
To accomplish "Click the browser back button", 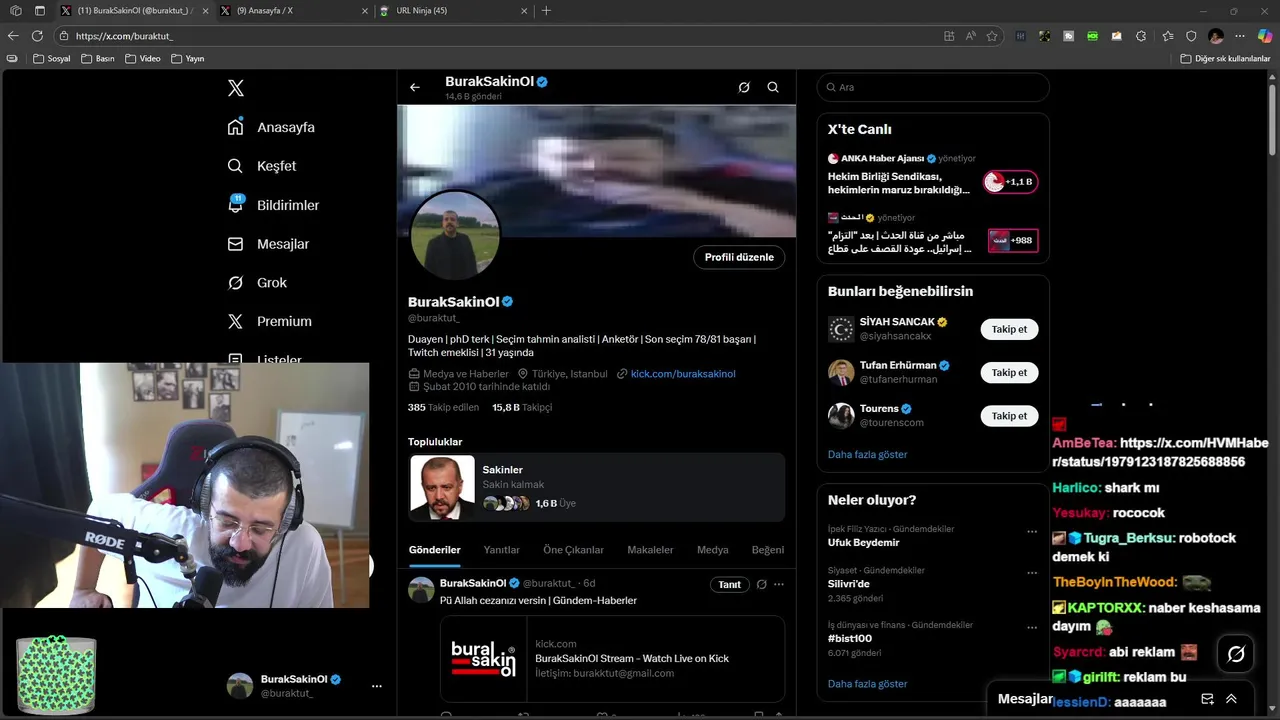I will 13,36.
